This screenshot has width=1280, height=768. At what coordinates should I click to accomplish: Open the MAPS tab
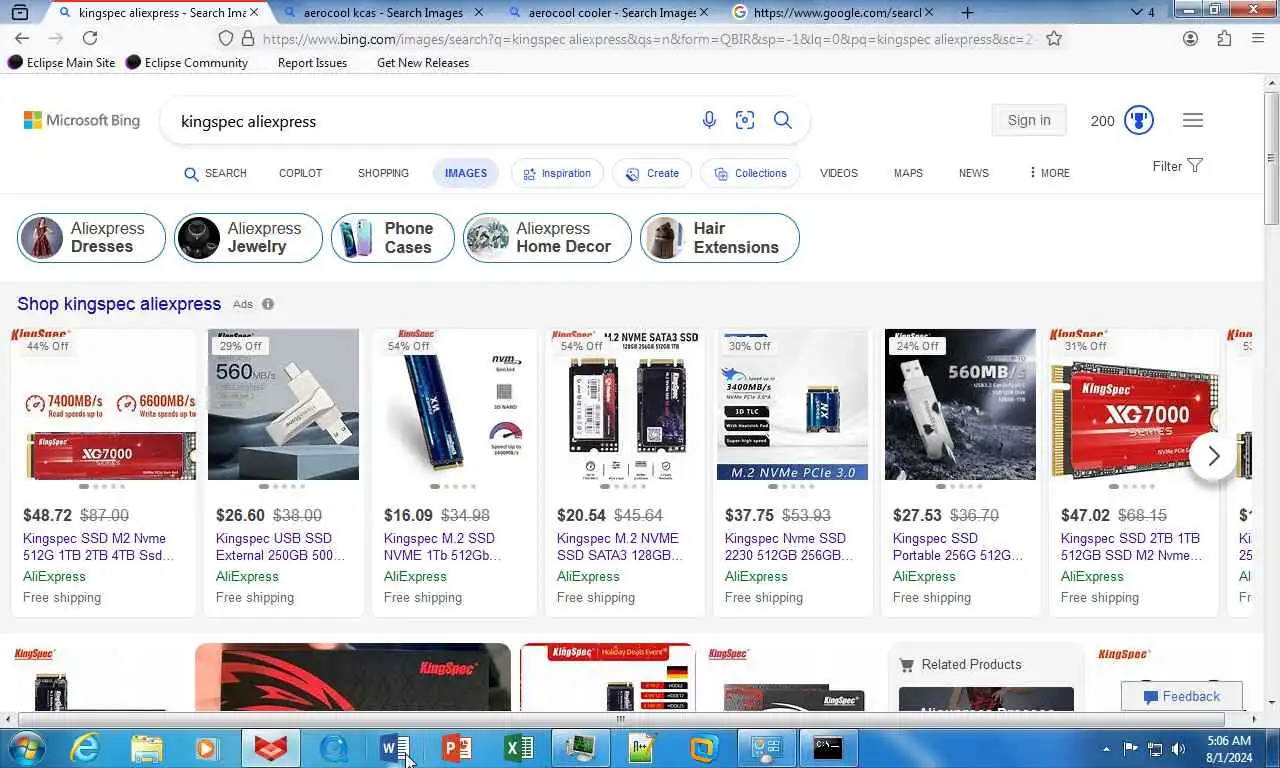[x=908, y=173]
